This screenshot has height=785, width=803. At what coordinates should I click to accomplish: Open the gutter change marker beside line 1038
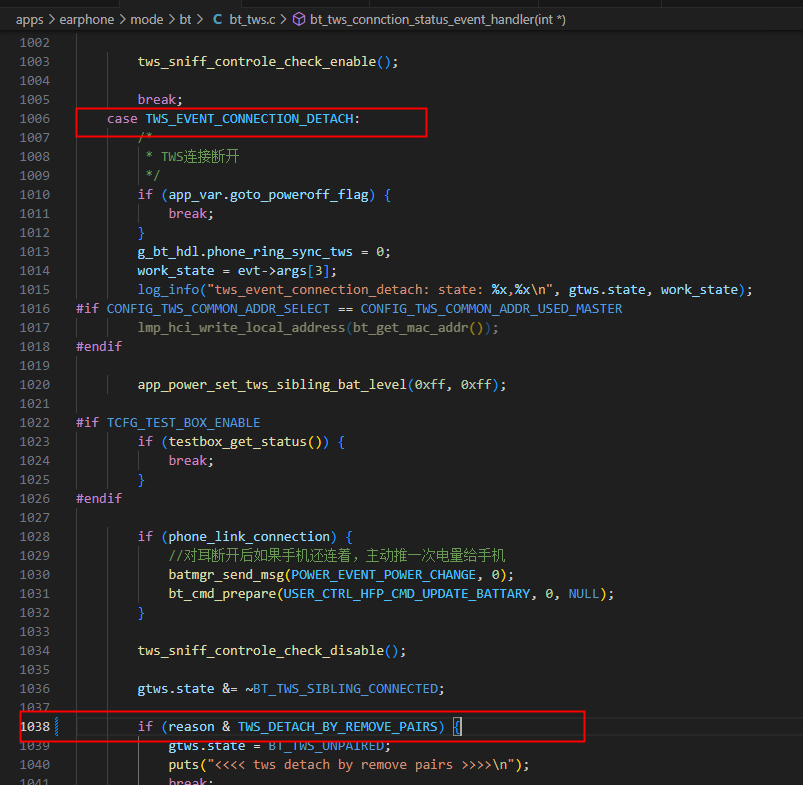pyautogui.click(x=56, y=727)
